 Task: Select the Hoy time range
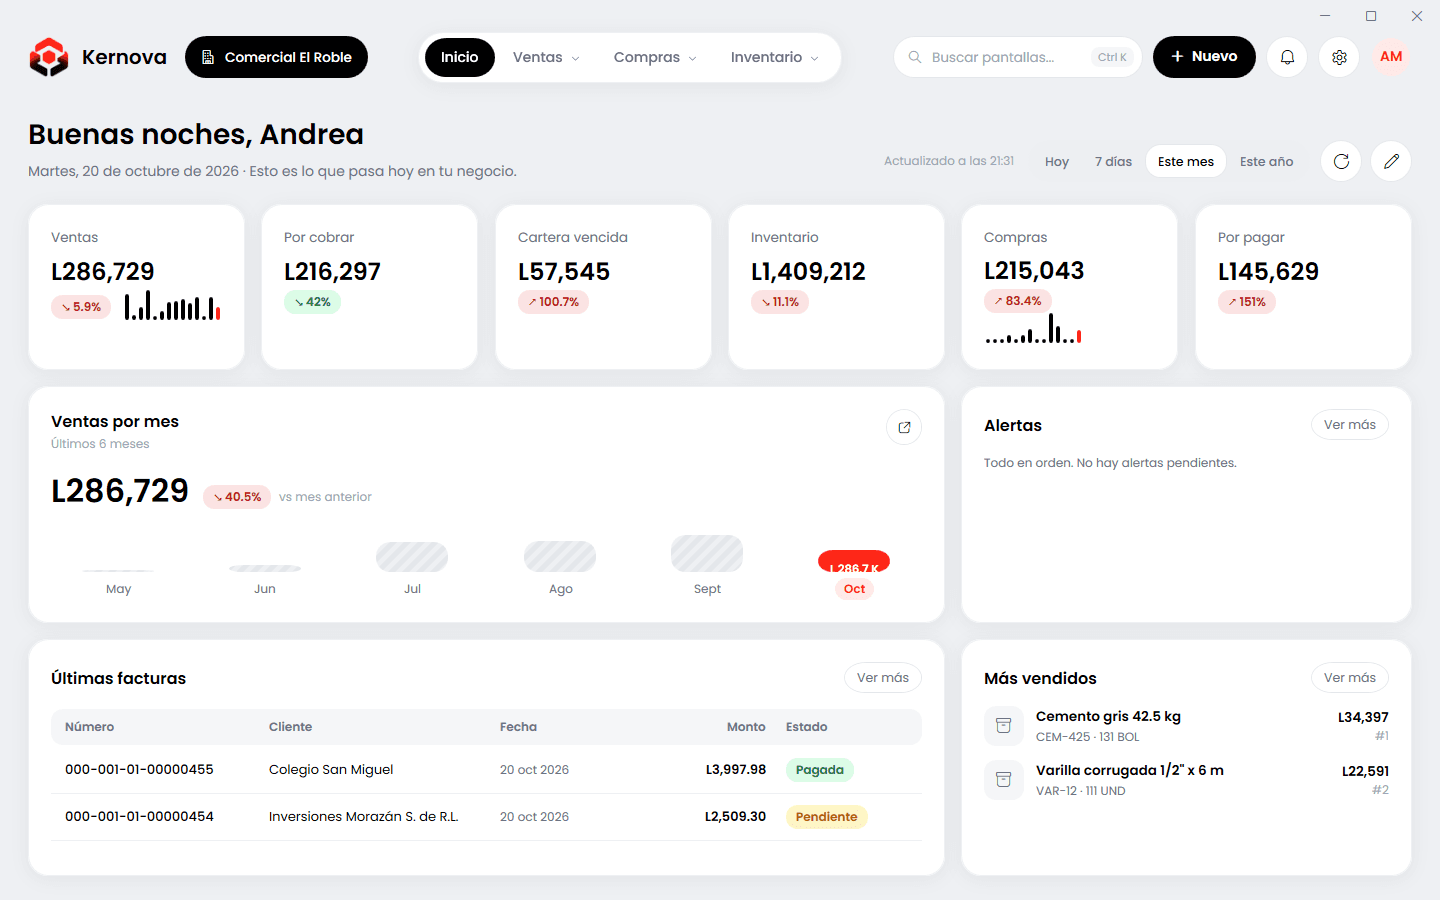tap(1057, 161)
